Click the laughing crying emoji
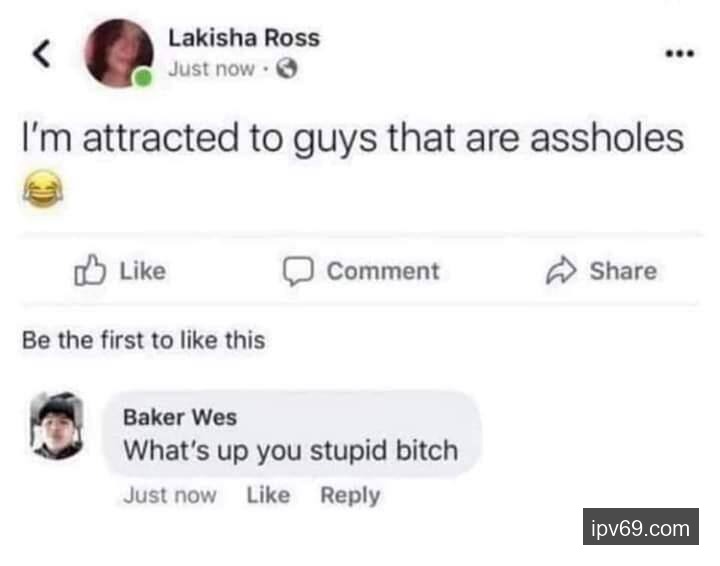Screen dimensions: 720x566 (43, 188)
